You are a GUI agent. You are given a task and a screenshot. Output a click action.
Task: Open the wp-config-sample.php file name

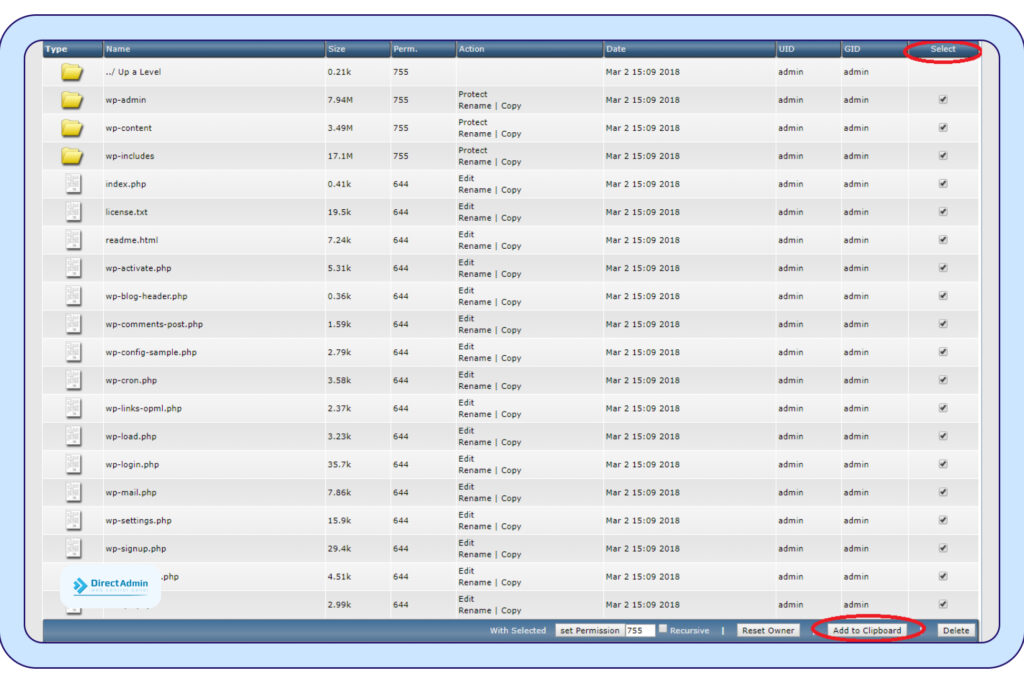click(x=151, y=353)
